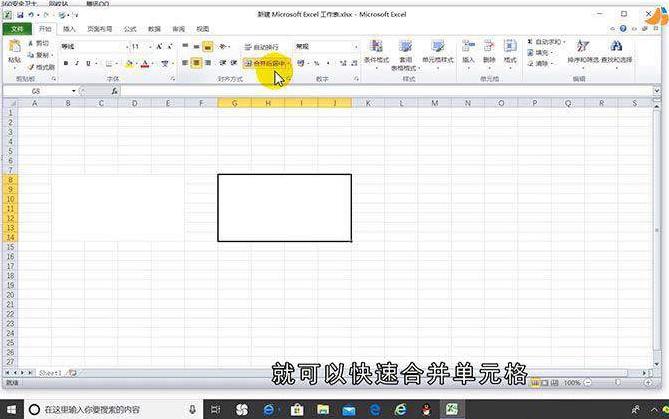669x419 pixels.
Task: Click the formula bar input area
Action: [x=386, y=91]
